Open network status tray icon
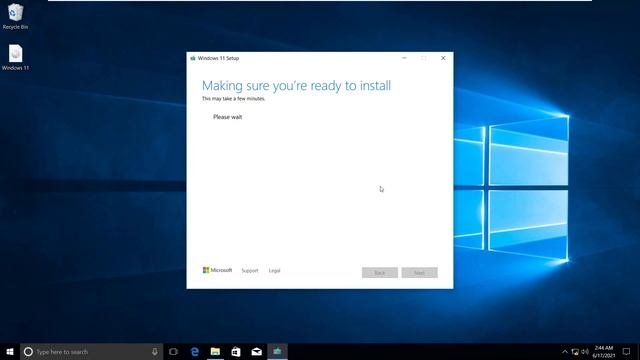640x360 pixels. coord(575,351)
